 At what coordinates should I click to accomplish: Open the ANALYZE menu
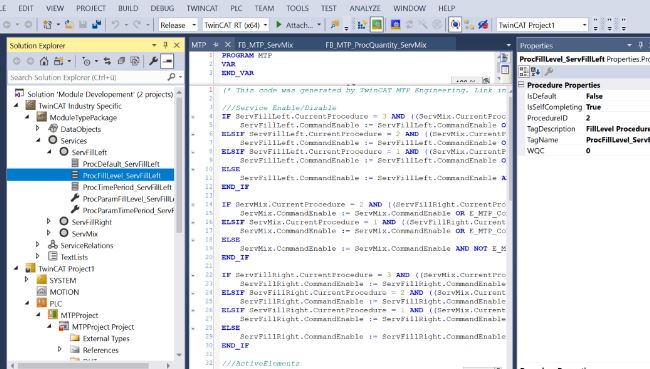[x=365, y=8]
